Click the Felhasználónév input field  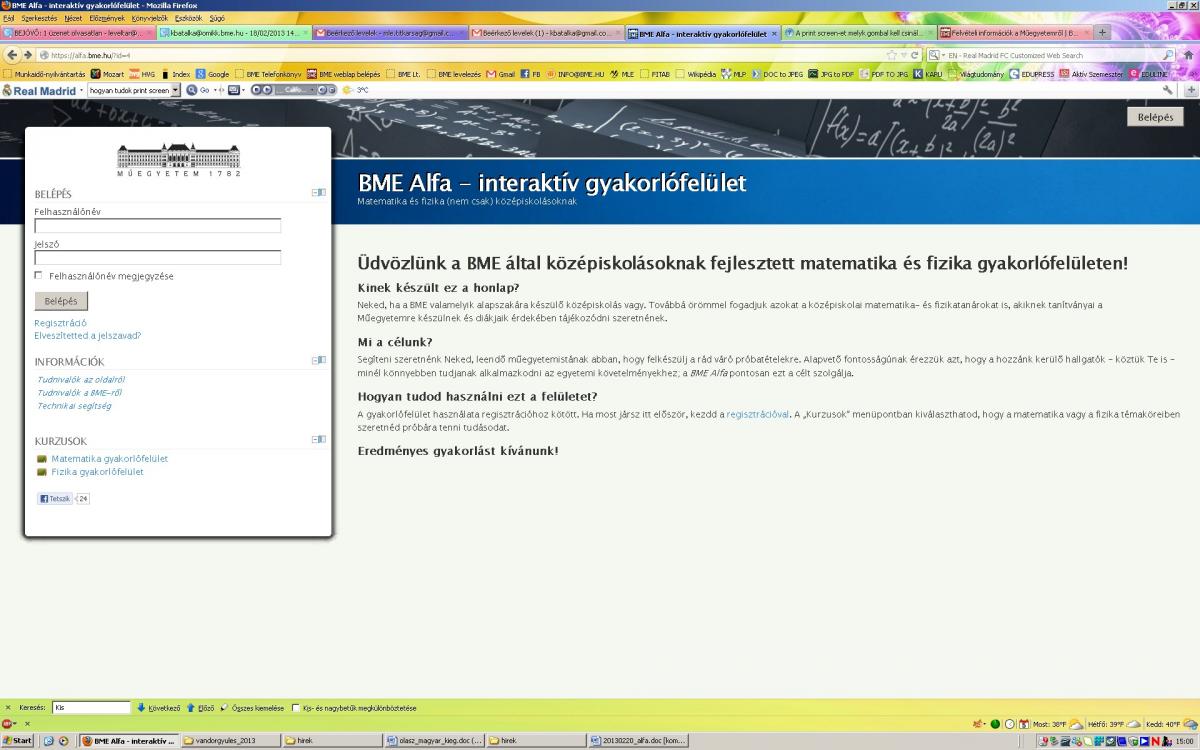point(158,226)
